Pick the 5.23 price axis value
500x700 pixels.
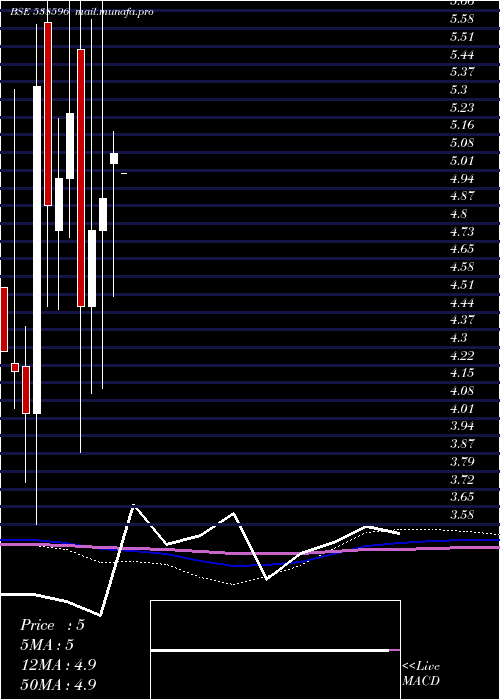pos(462,108)
